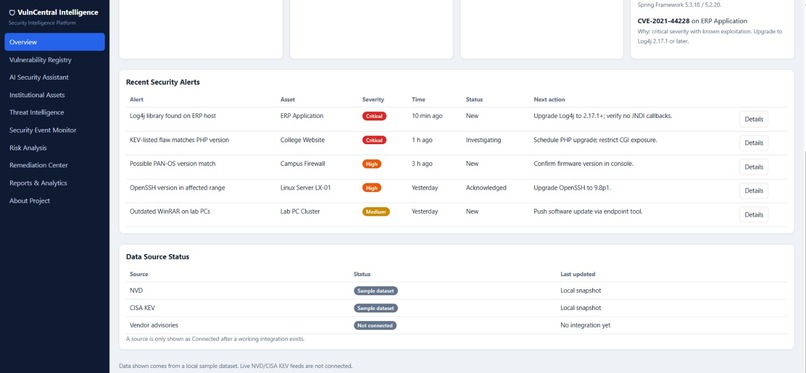Click 'Investigating' status cell
This screenshot has height=373, width=806.
(483, 140)
